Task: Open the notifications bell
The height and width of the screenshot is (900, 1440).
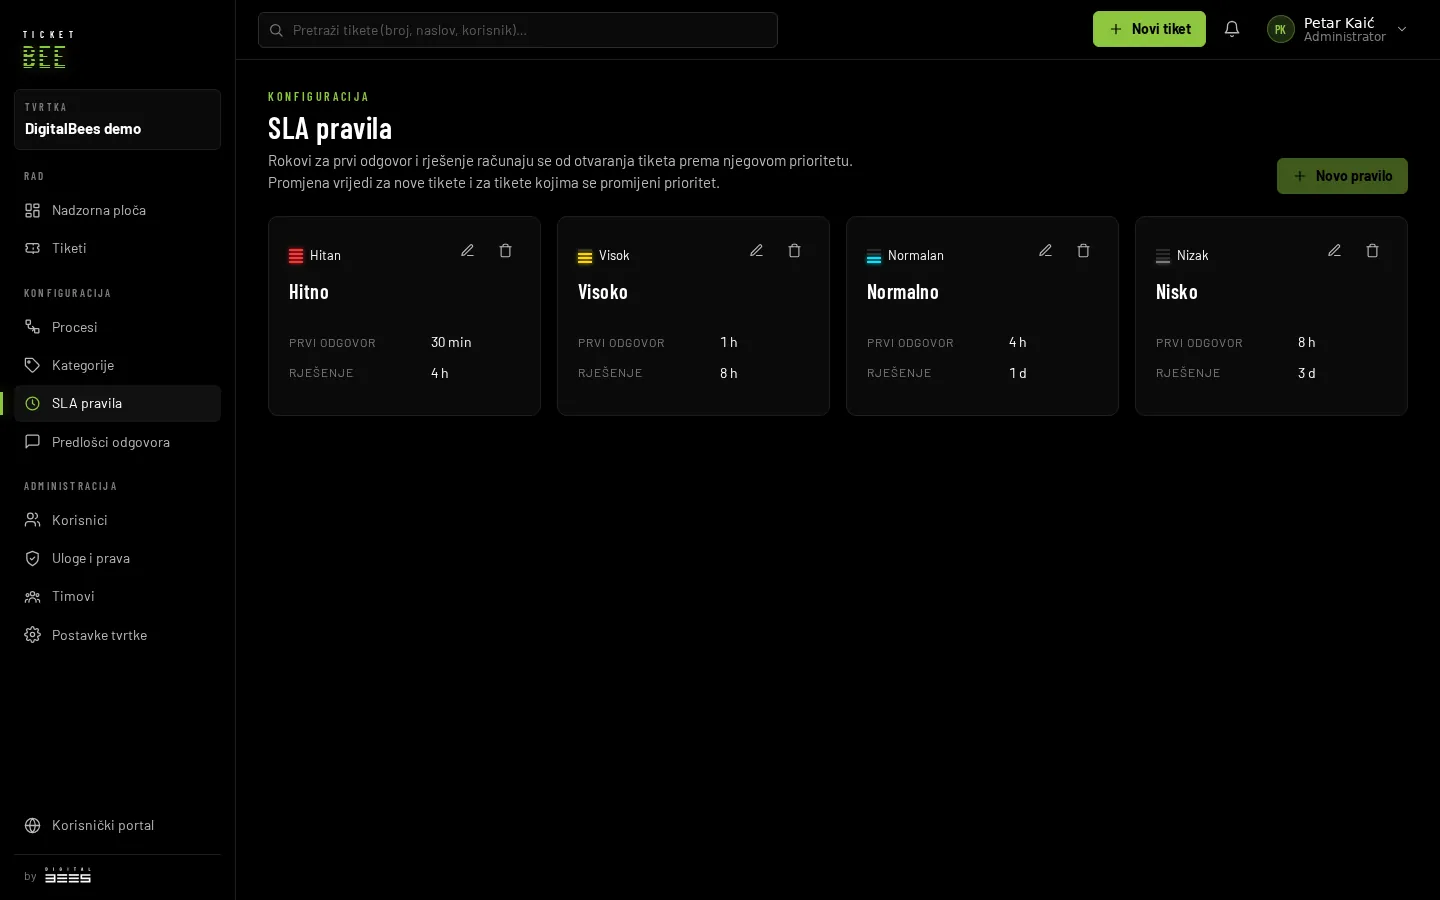Action: (1232, 29)
